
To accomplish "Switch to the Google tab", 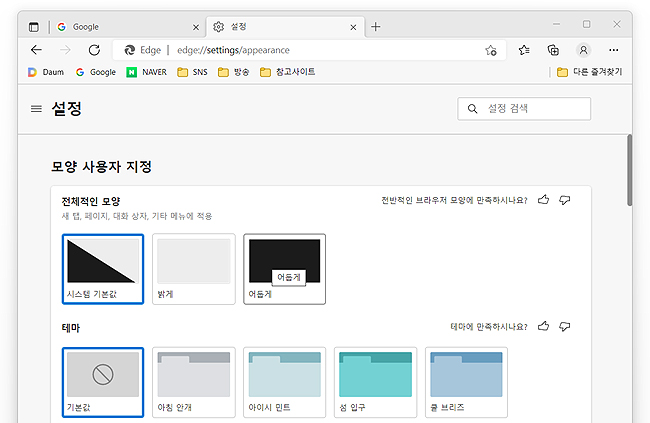I will pyautogui.click(x=128, y=27).
